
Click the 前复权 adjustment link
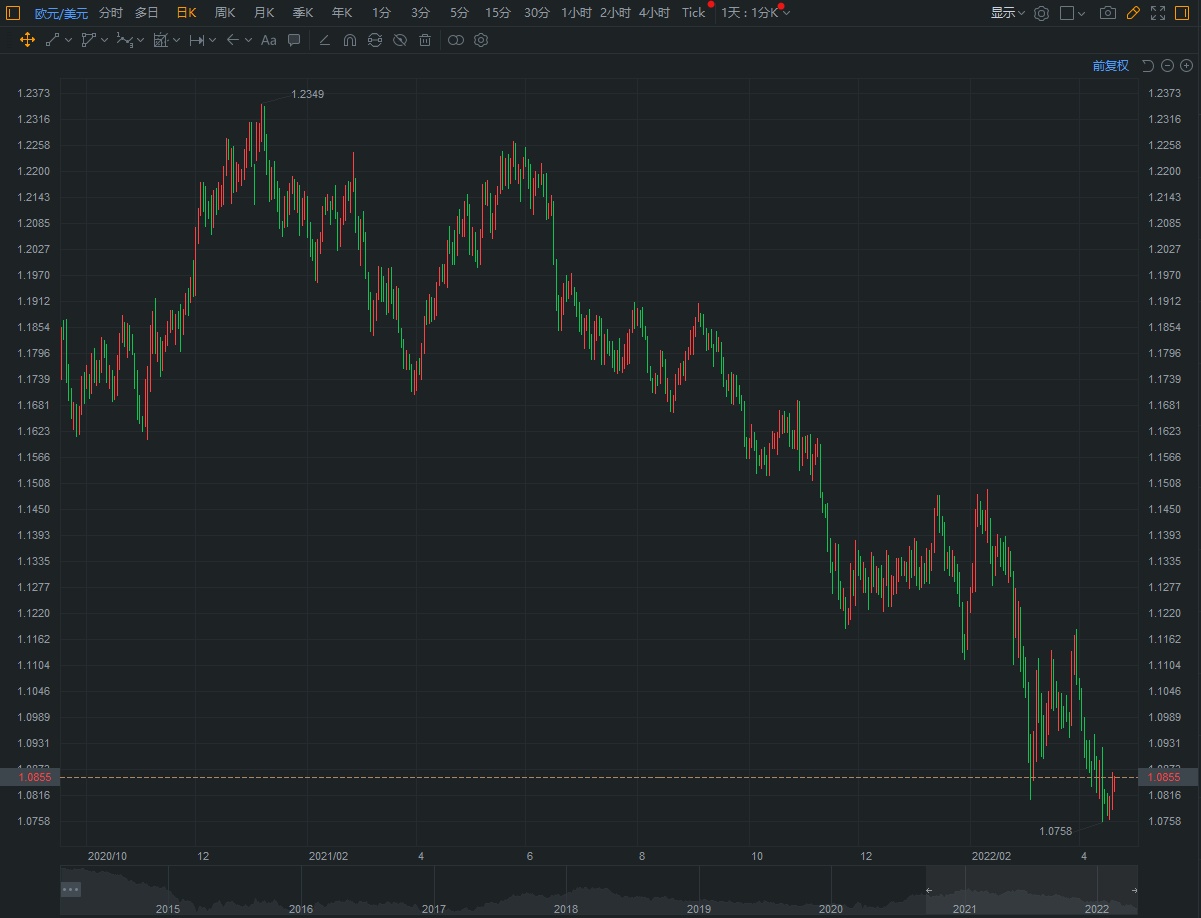pos(1110,66)
